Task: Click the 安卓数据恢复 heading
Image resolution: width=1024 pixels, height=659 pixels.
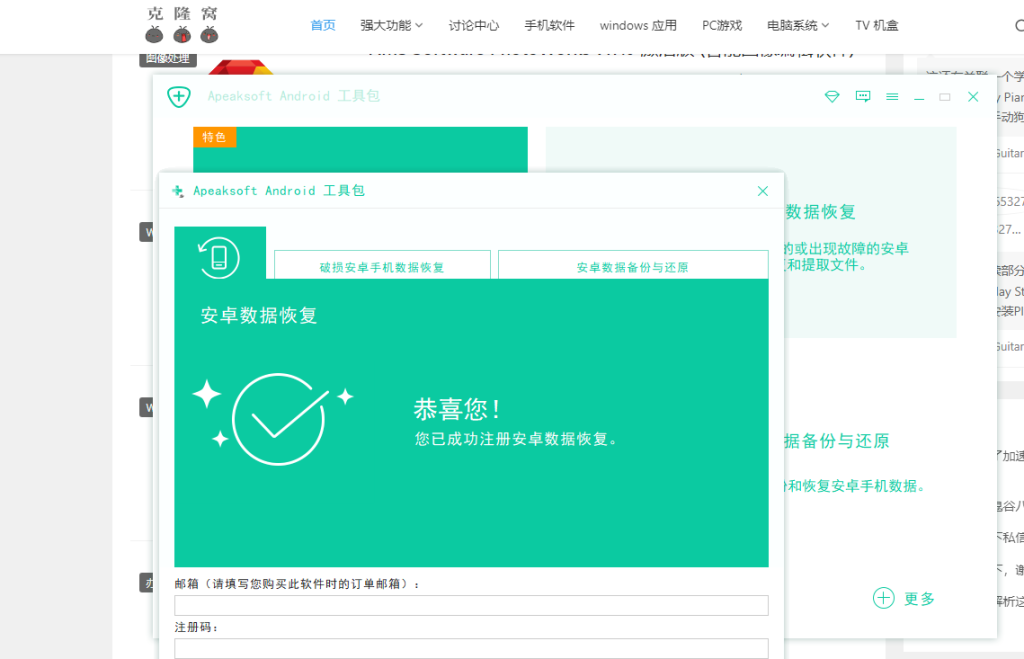Action: coord(259,315)
